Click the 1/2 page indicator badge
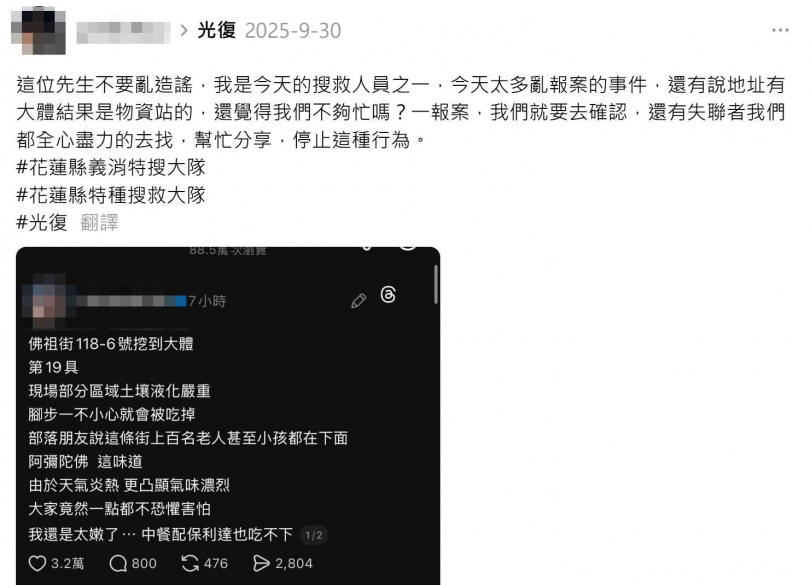 [x=314, y=535]
